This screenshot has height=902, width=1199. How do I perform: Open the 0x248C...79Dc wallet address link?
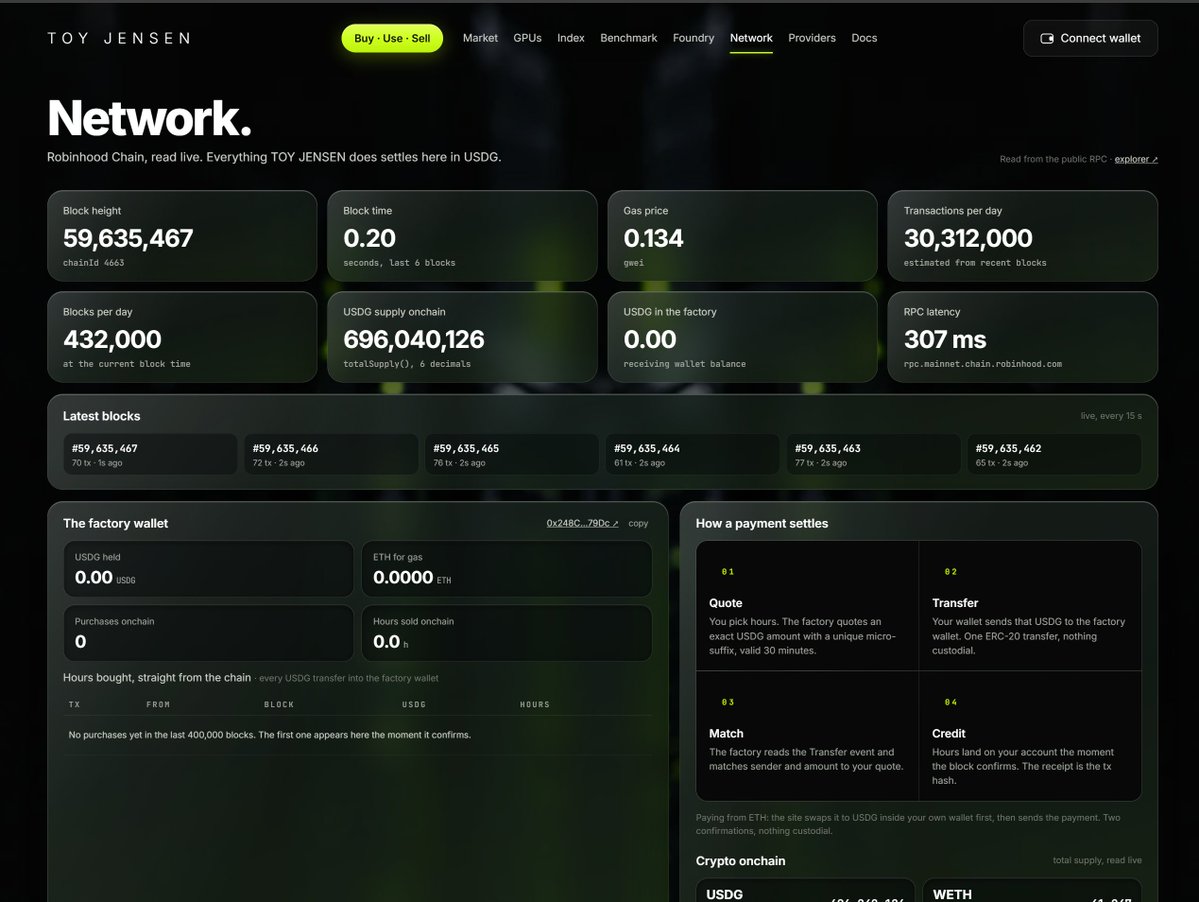coord(582,524)
